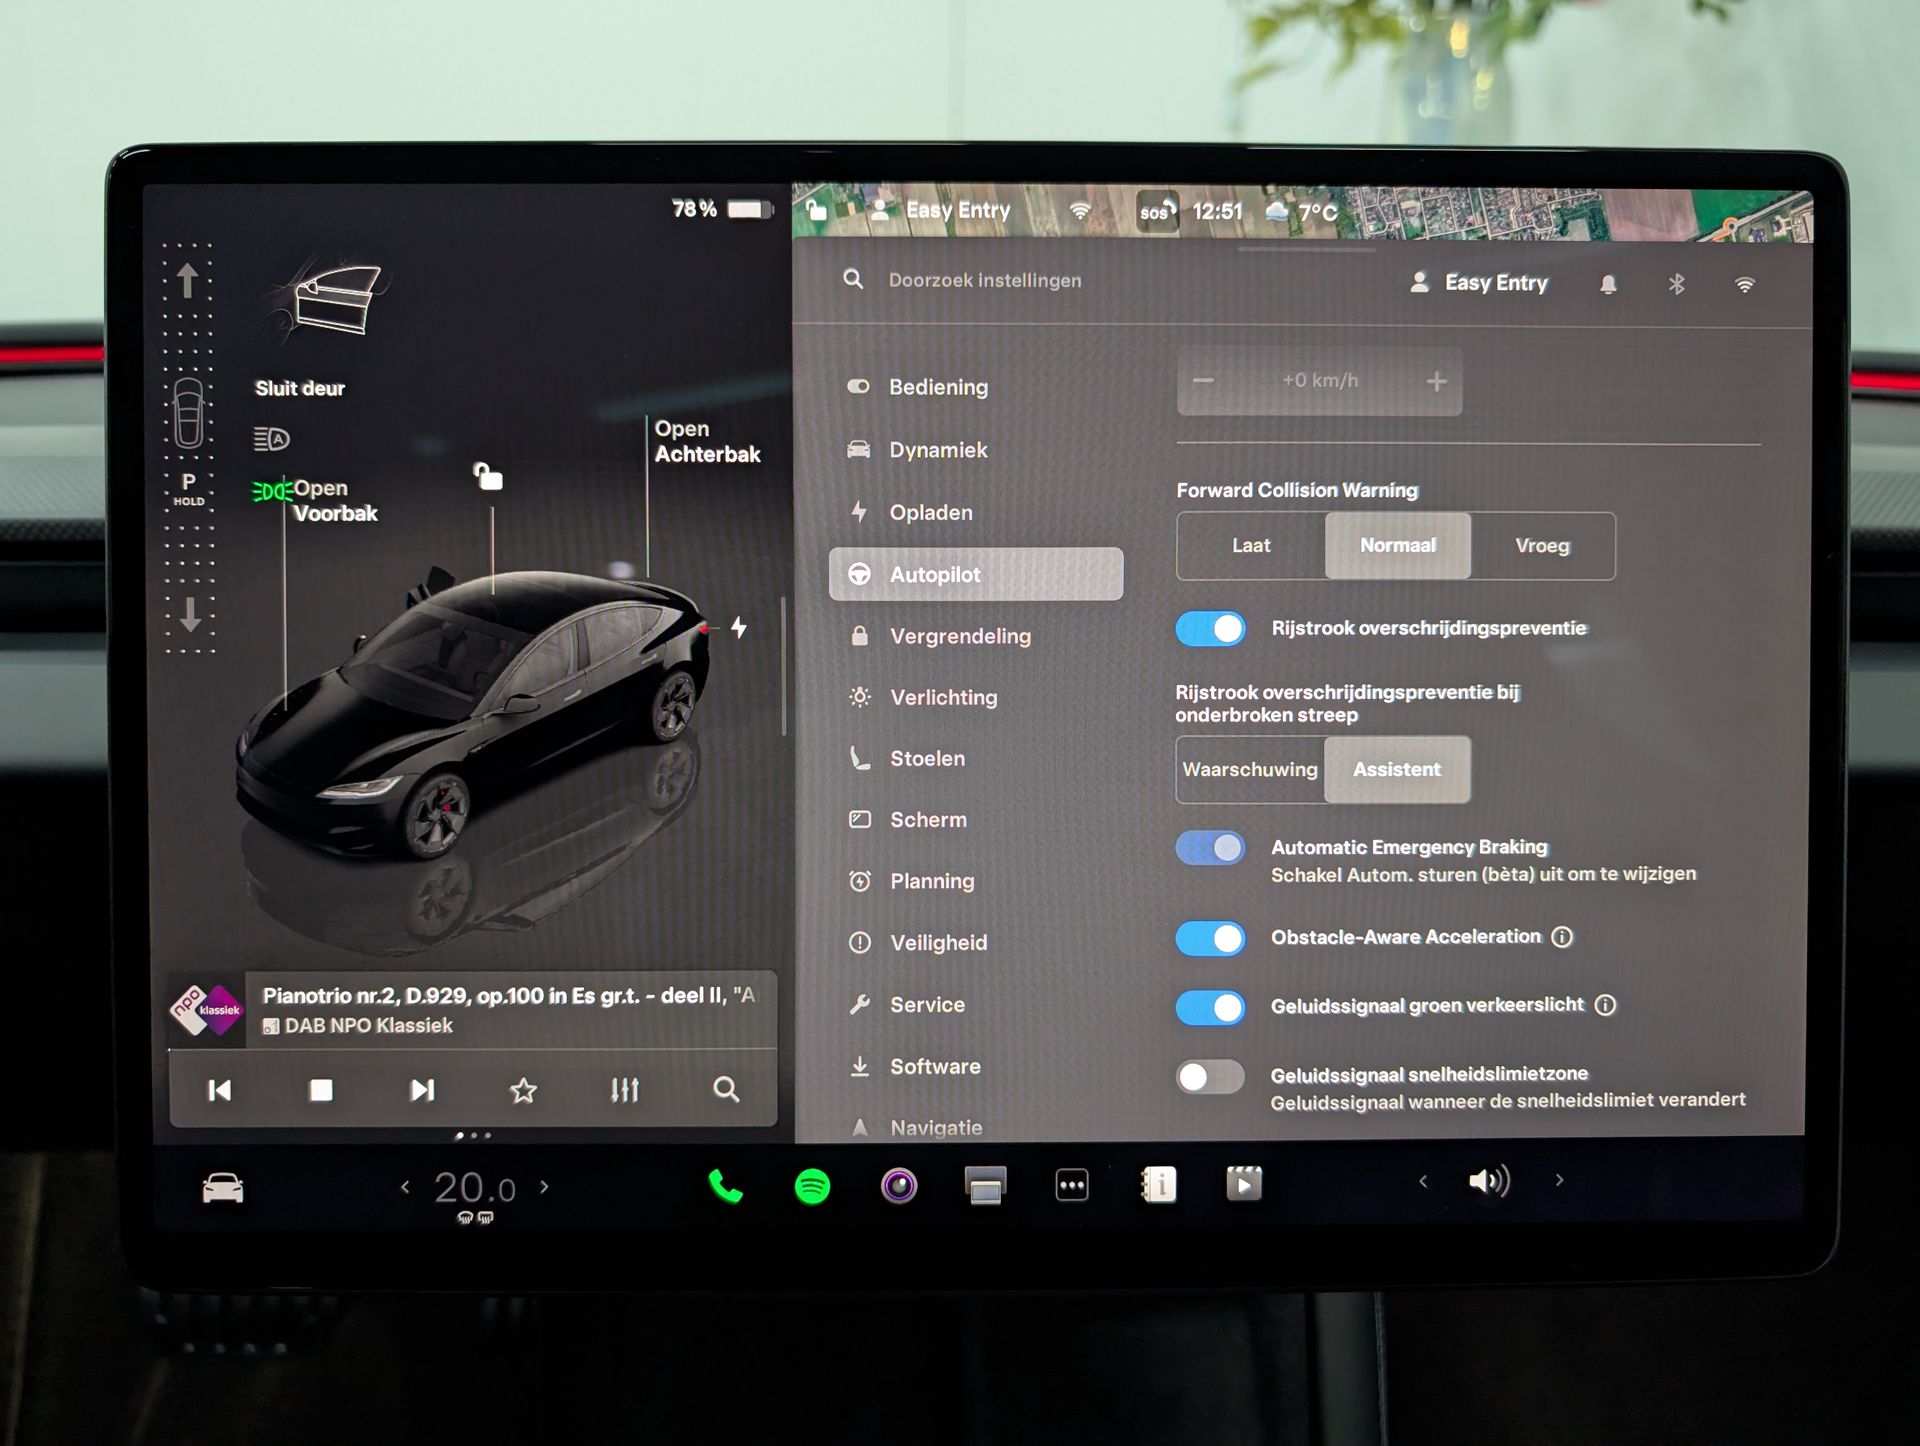Disable Rijstrook overschrijdingspreventie toggle

(1210, 629)
